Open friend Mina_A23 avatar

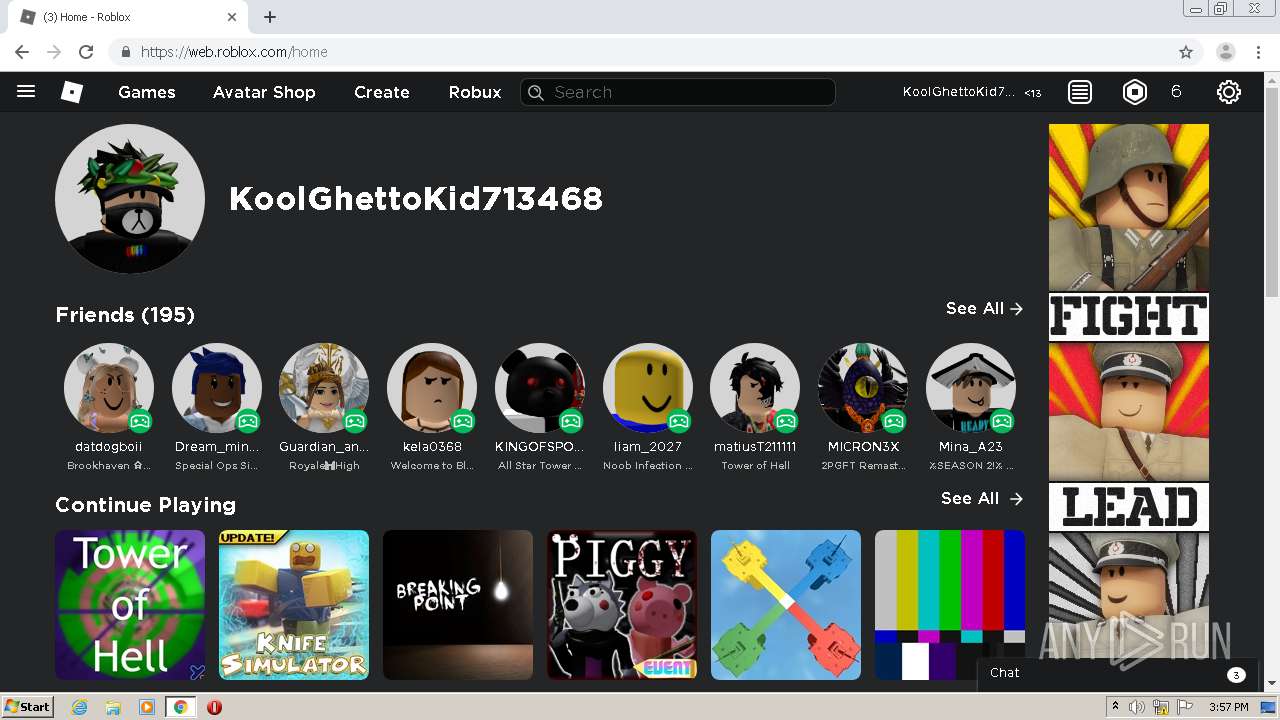[971, 388]
